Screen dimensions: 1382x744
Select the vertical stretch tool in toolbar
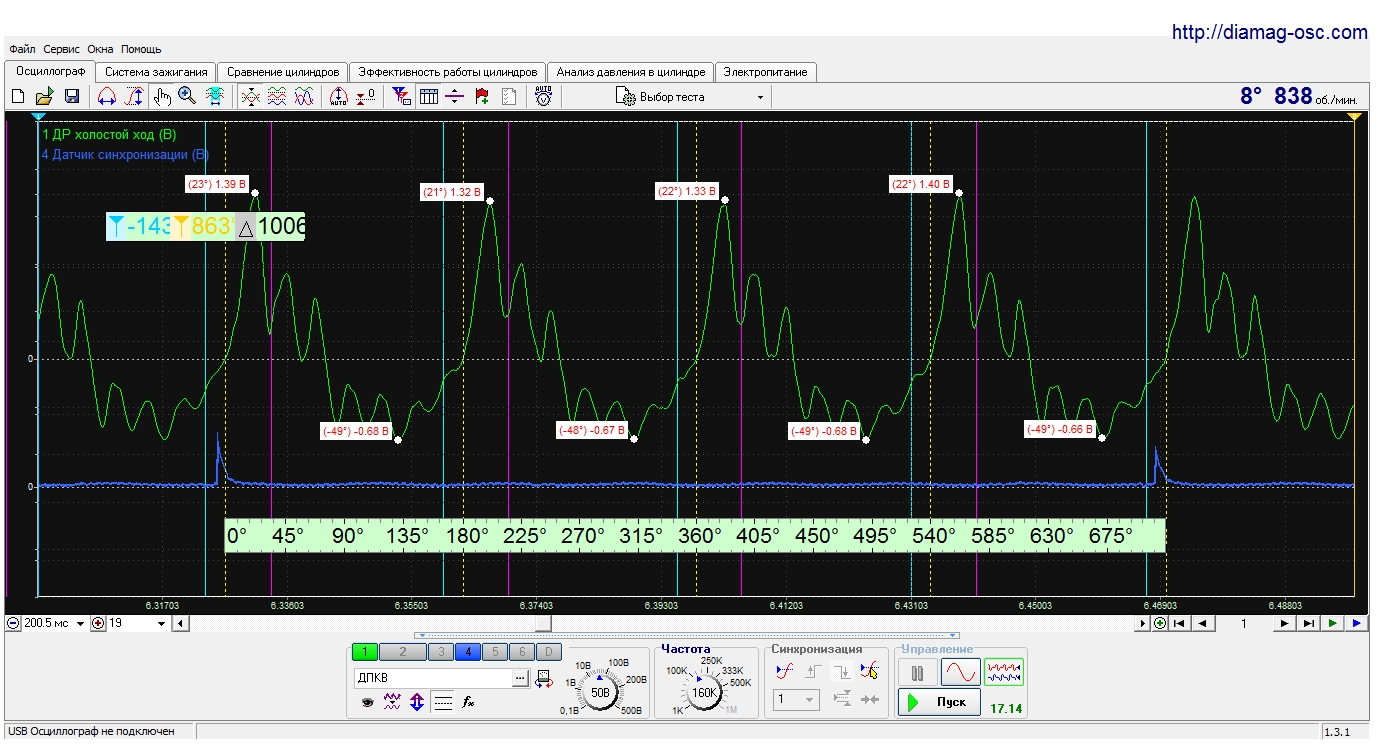pyautogui.click(x=133, y=97)
